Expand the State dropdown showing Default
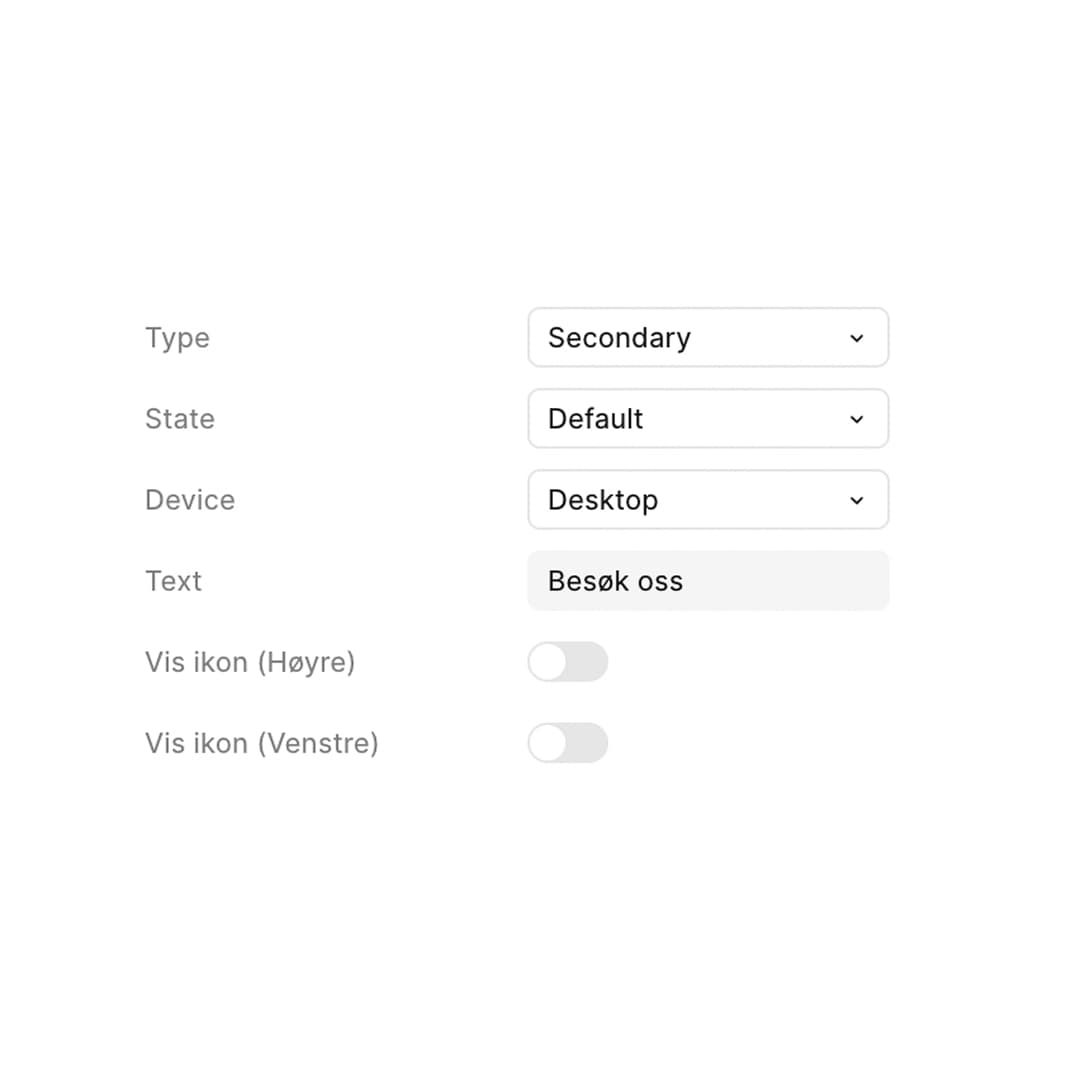1080x1080 pixels. point(708,419)
